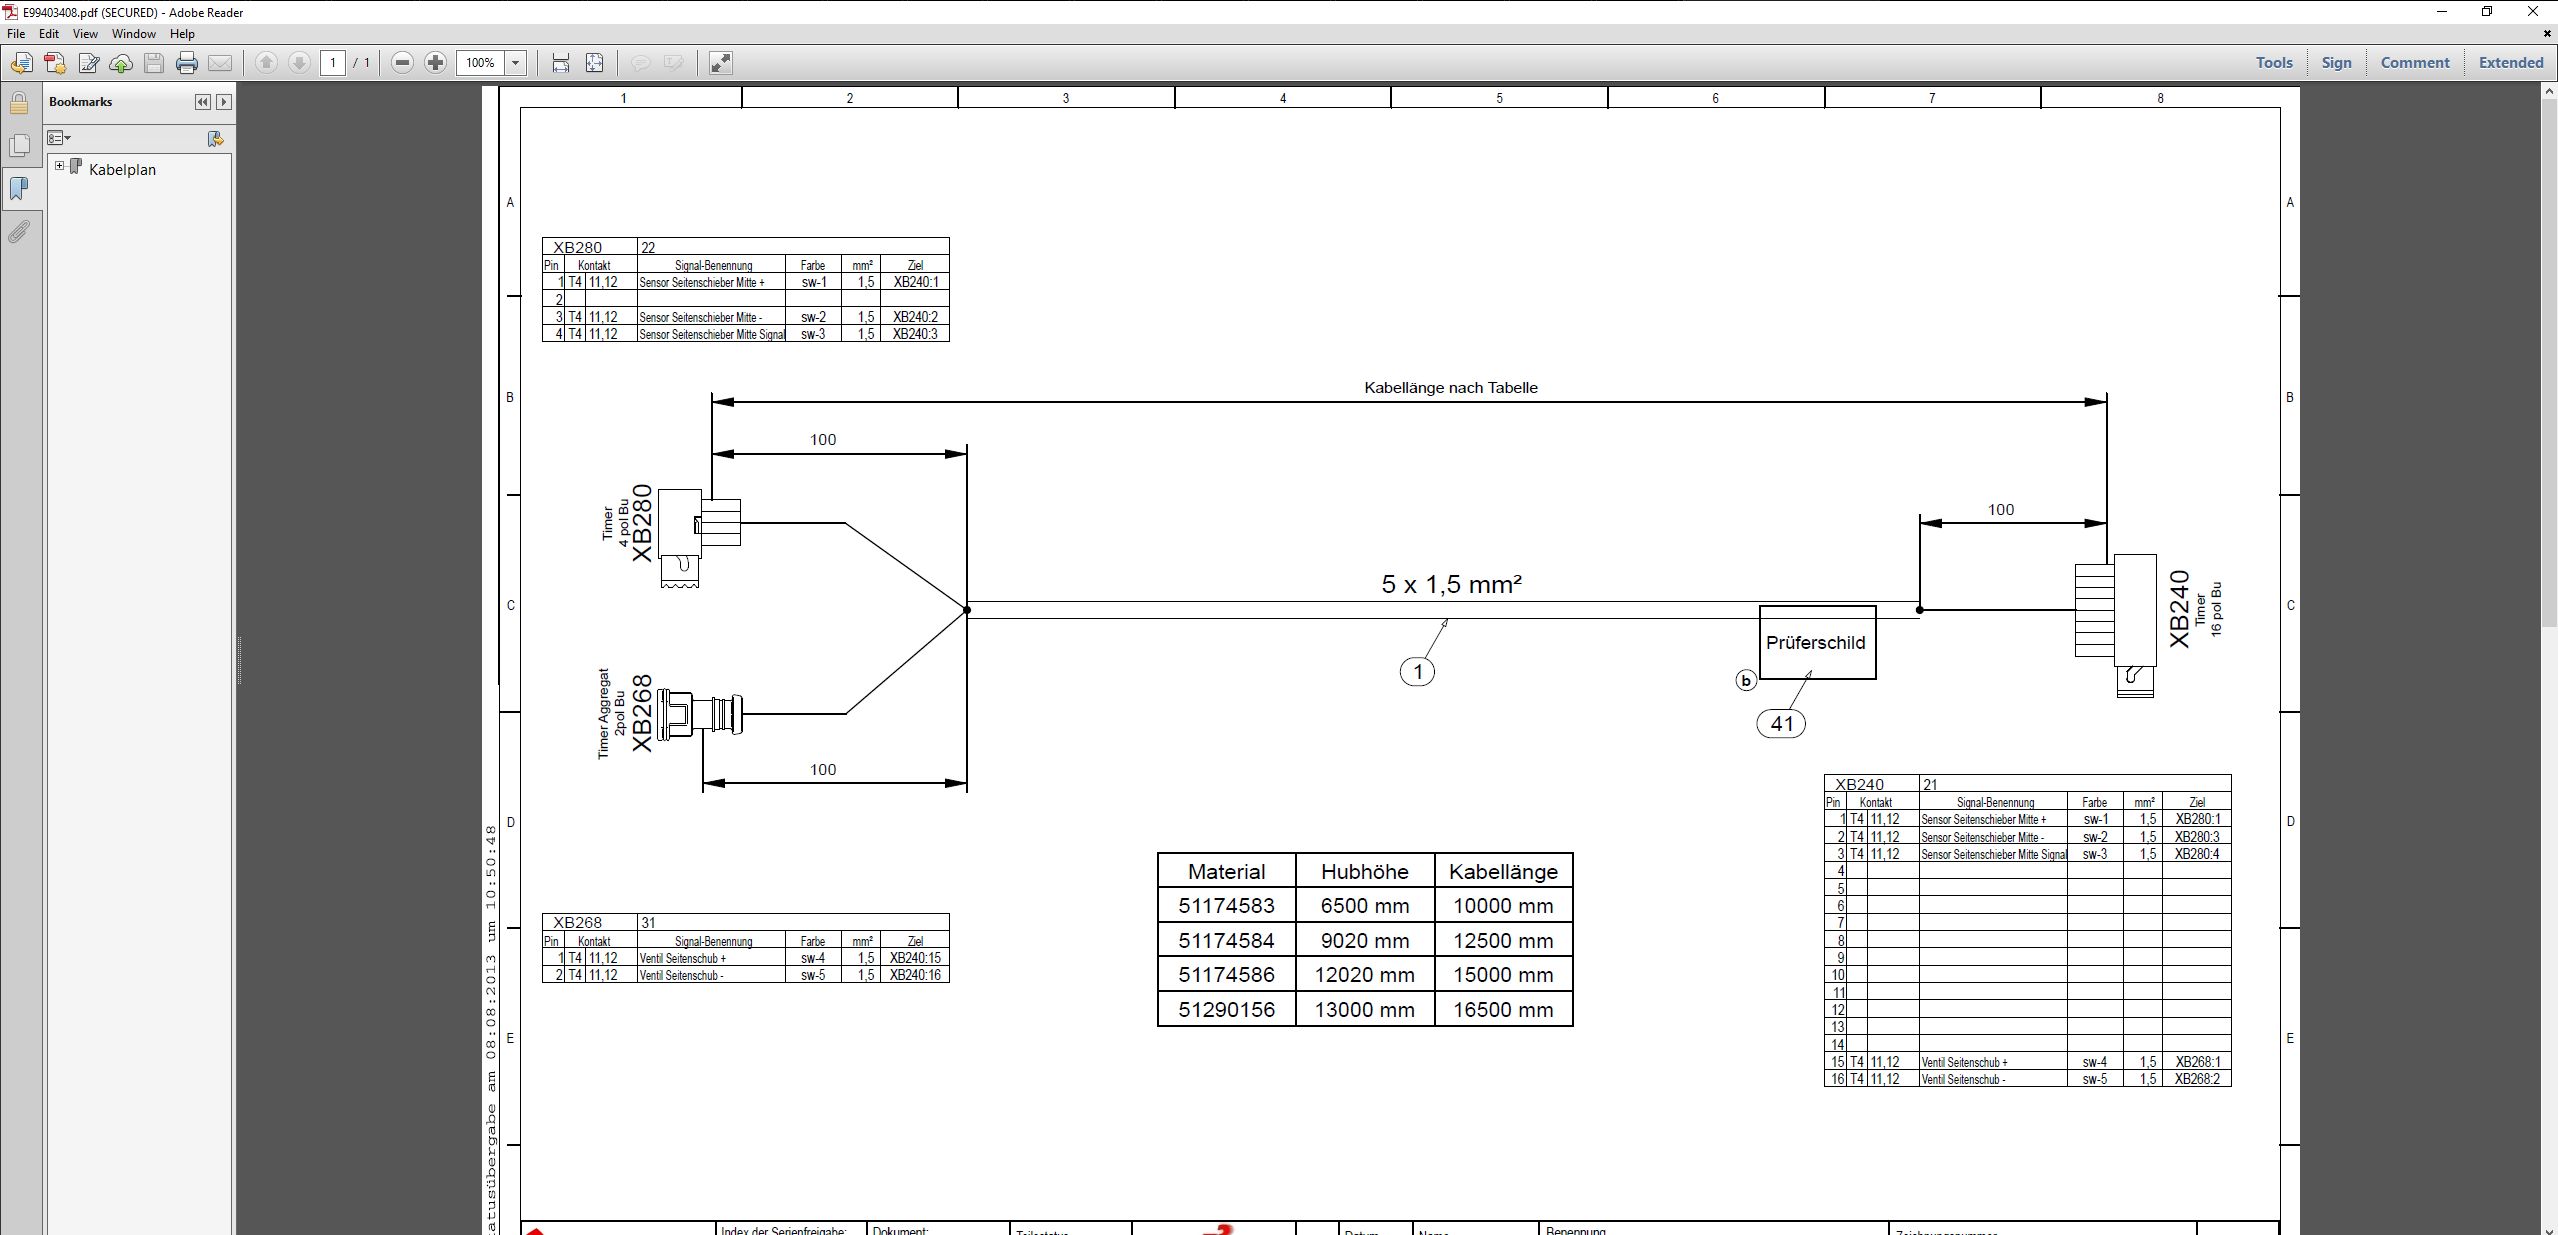Select the Kabelplan bookmark
This screenshot has height=1235, width=2558.
point(122,170)
